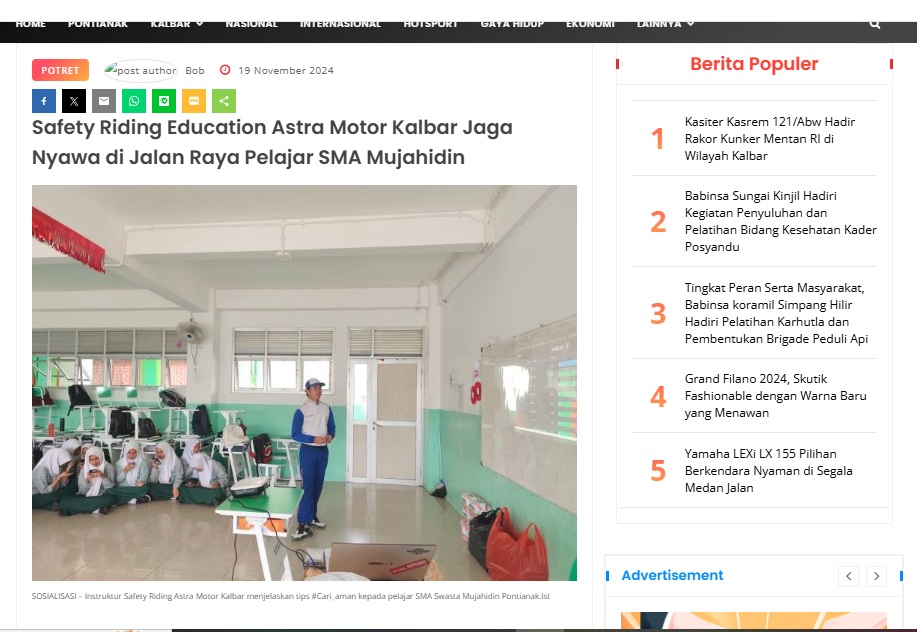Open Babinsa koramil Simpang Hilir article

776,313
